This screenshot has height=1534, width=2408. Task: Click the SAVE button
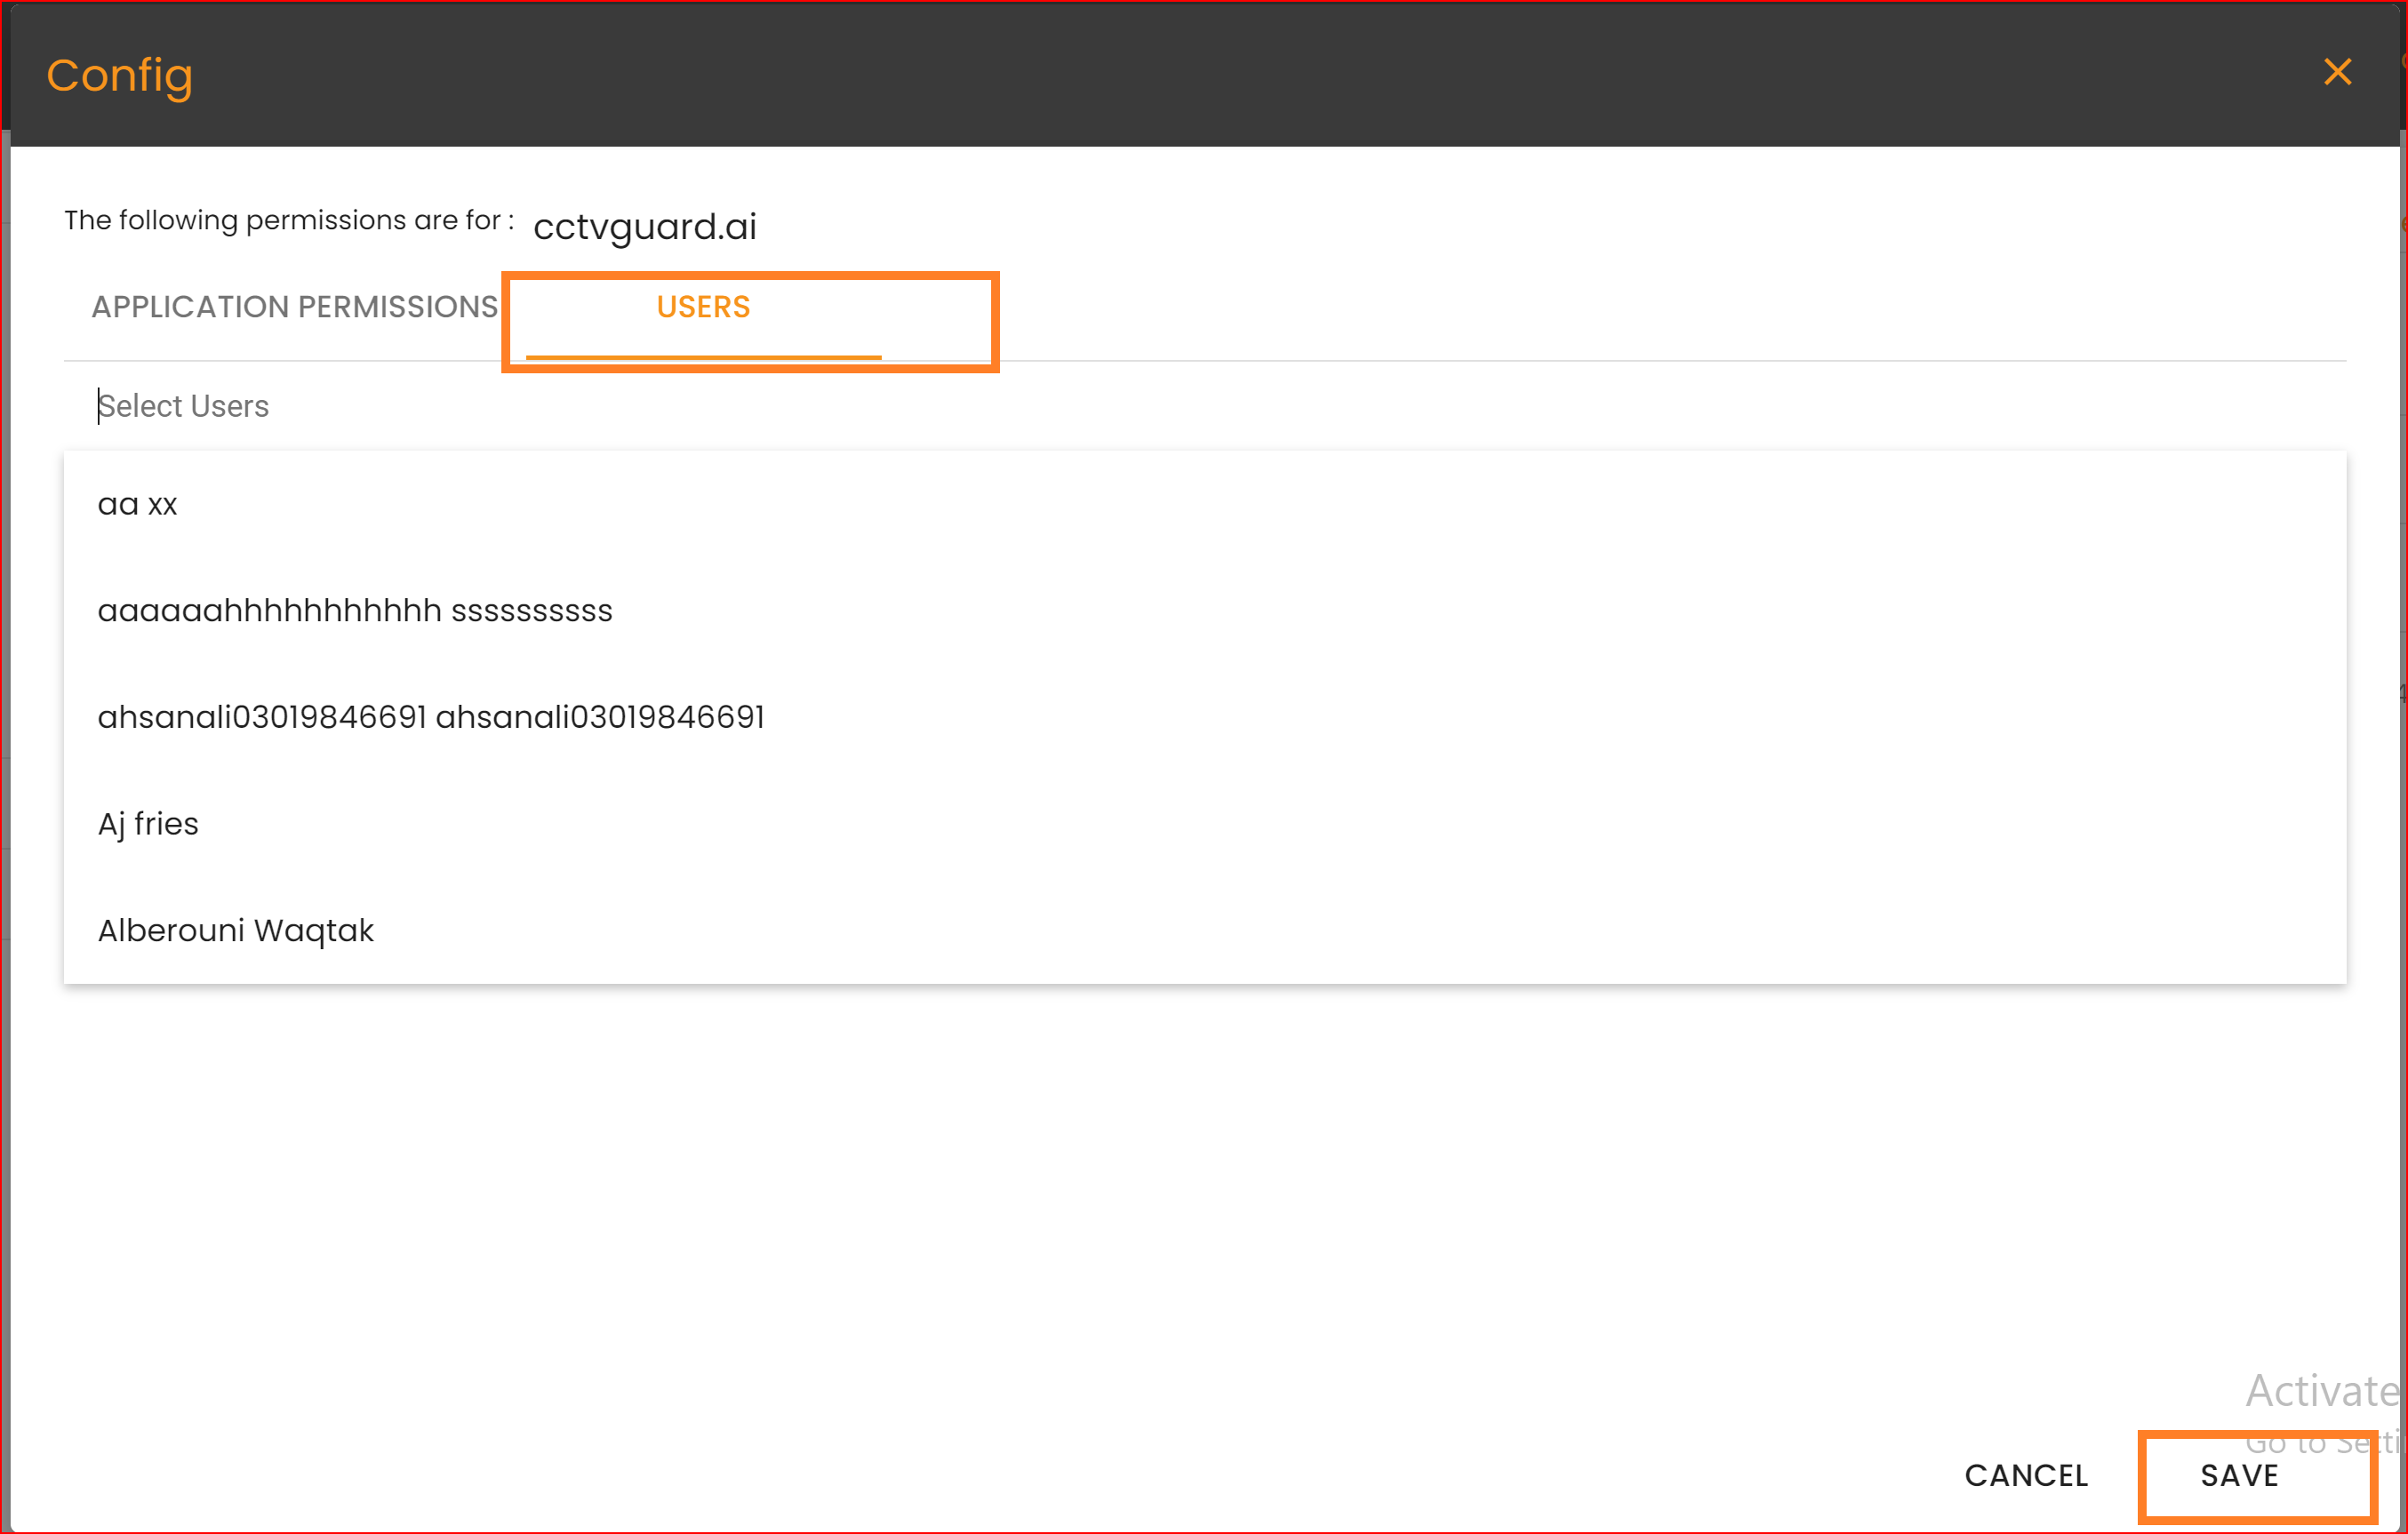2238,1475
